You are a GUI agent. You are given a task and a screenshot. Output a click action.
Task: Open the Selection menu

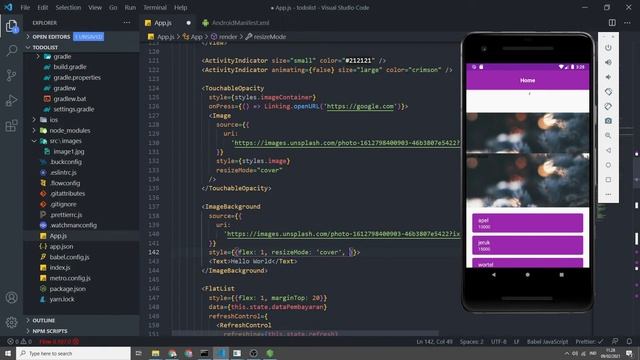point(68,7)
